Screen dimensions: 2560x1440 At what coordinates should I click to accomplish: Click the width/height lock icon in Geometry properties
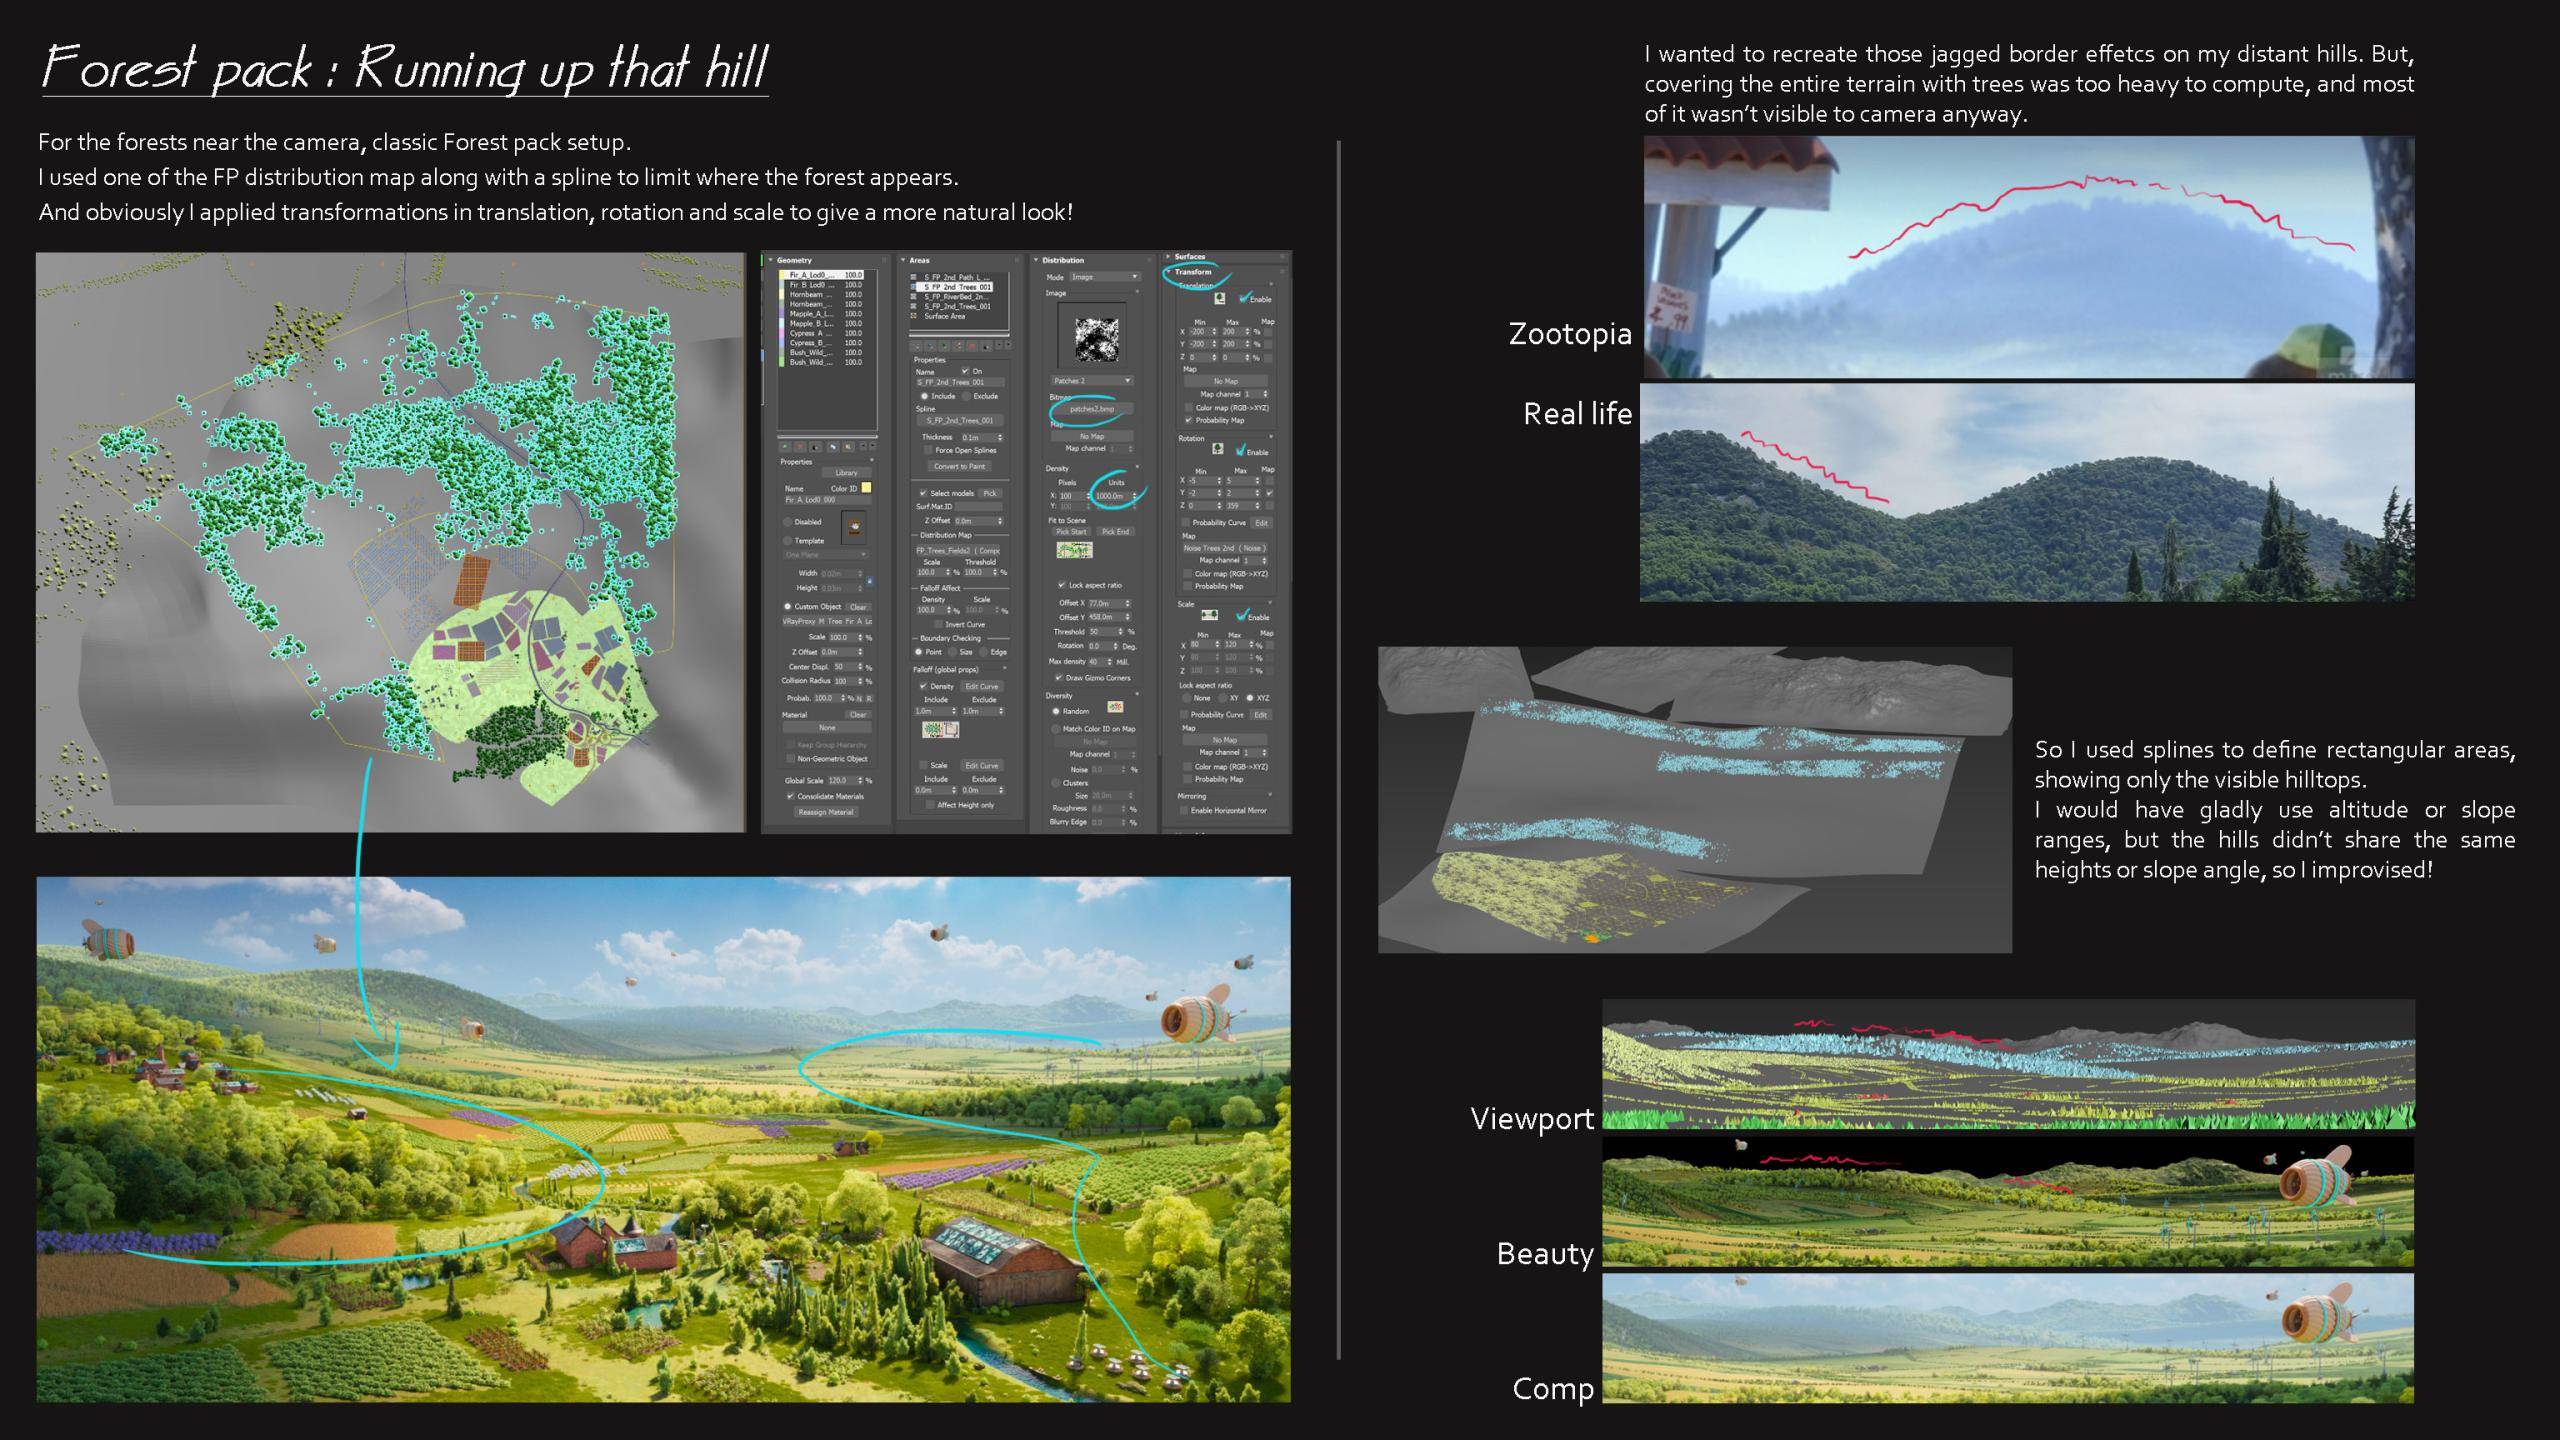(x=870, y=581)
